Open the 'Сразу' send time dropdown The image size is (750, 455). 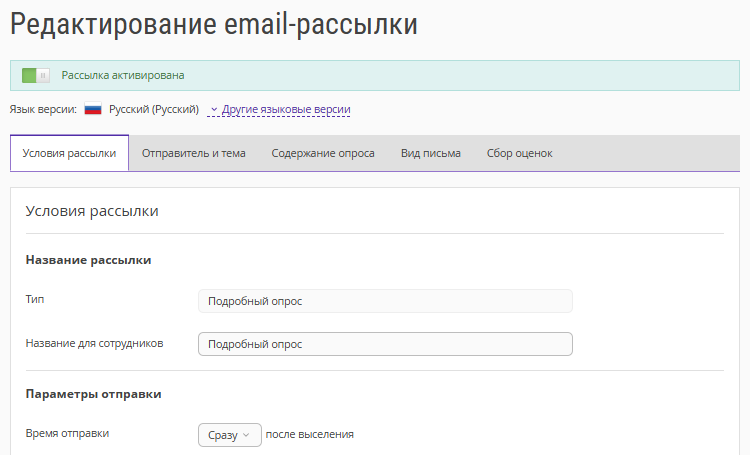[x=229, y=435]
